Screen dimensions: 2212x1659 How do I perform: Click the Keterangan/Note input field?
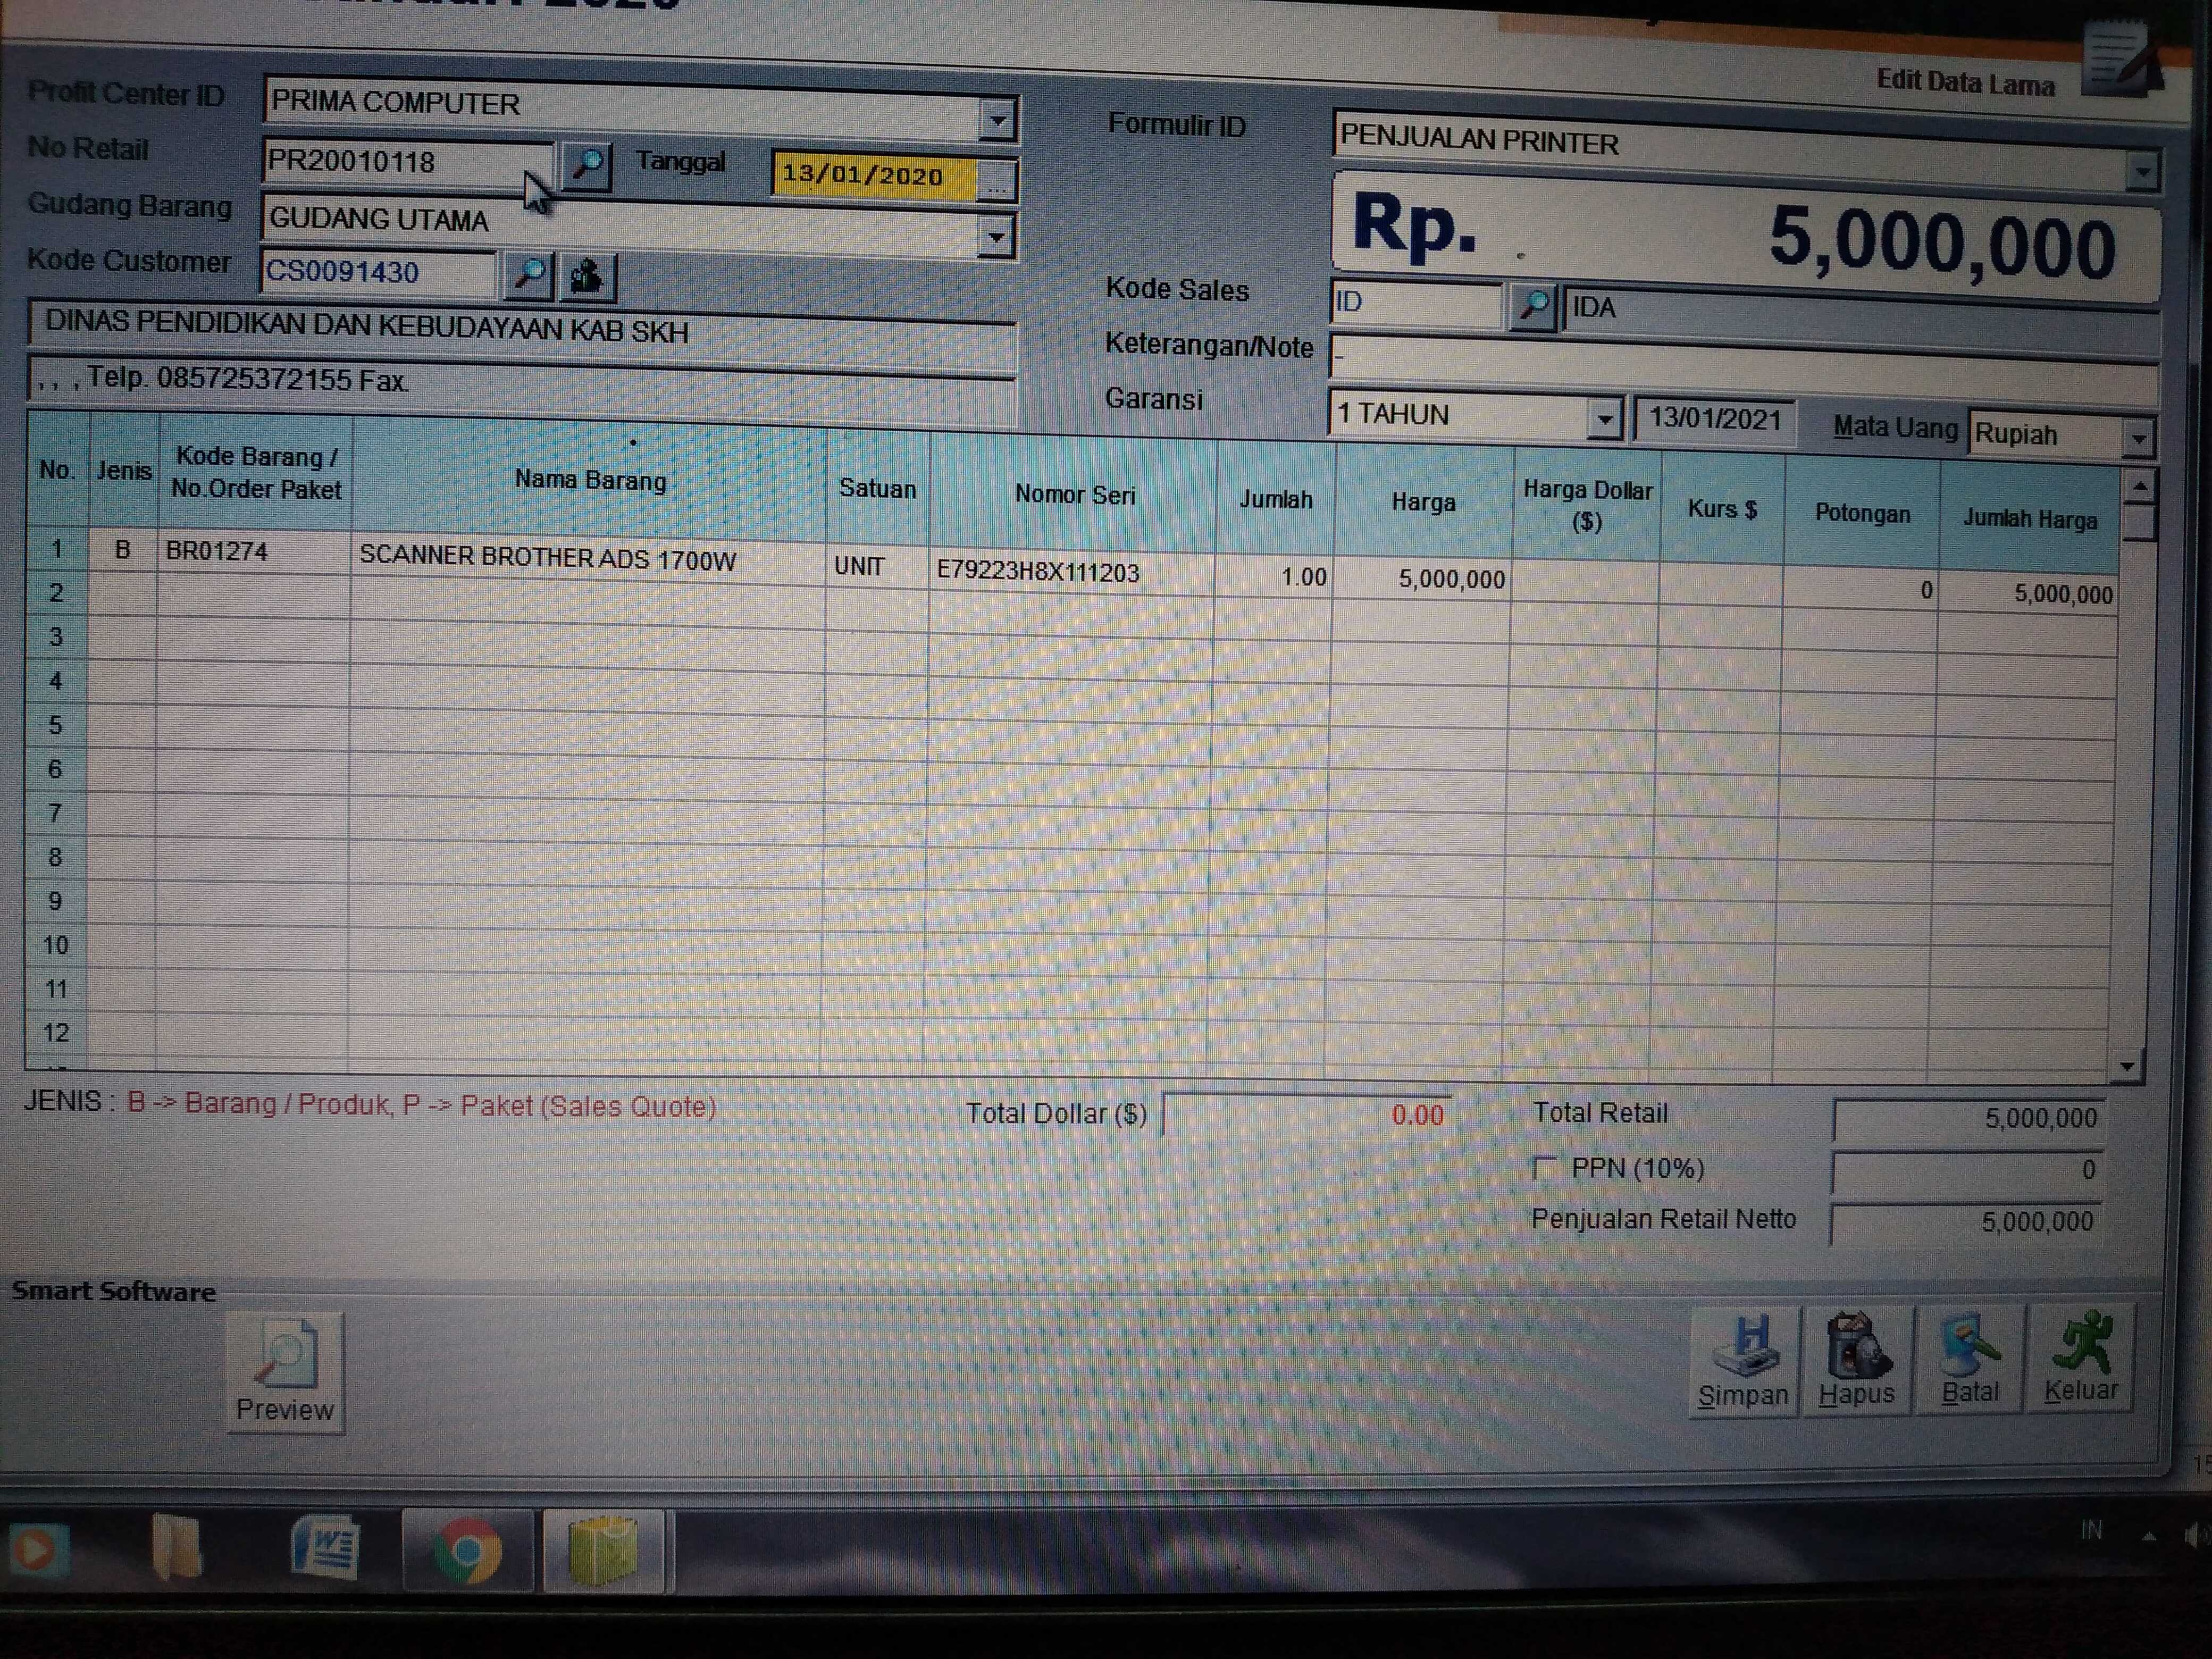[1740, 358]
